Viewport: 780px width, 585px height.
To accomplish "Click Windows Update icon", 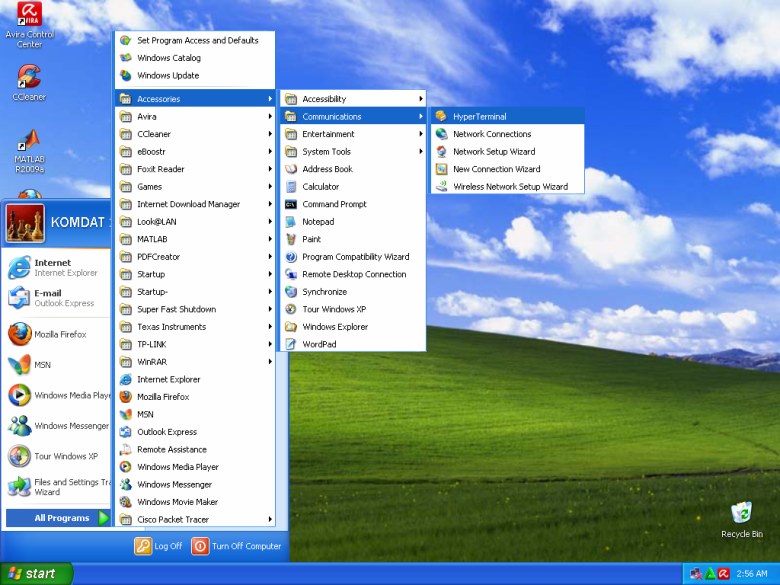I will [126, 75].
